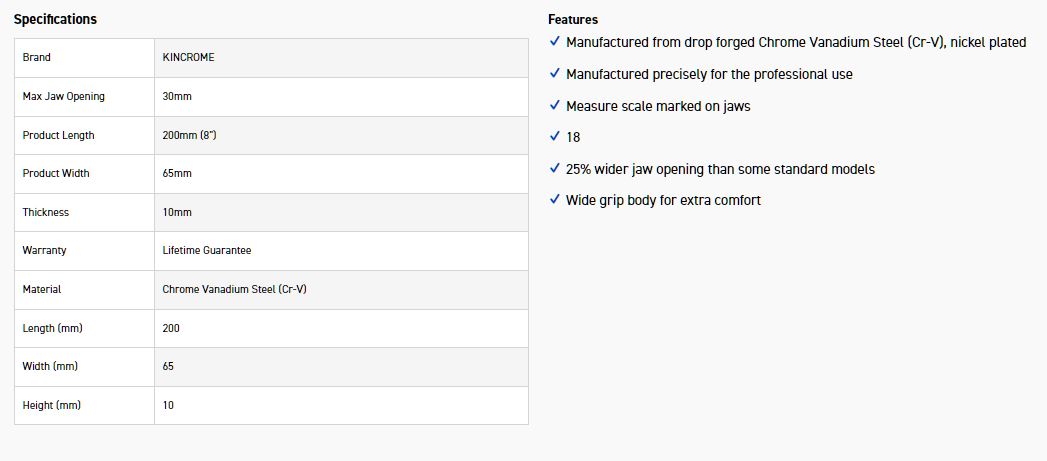Click the Features heading
Screen dimensions: 1047x461
click(573, 19)
